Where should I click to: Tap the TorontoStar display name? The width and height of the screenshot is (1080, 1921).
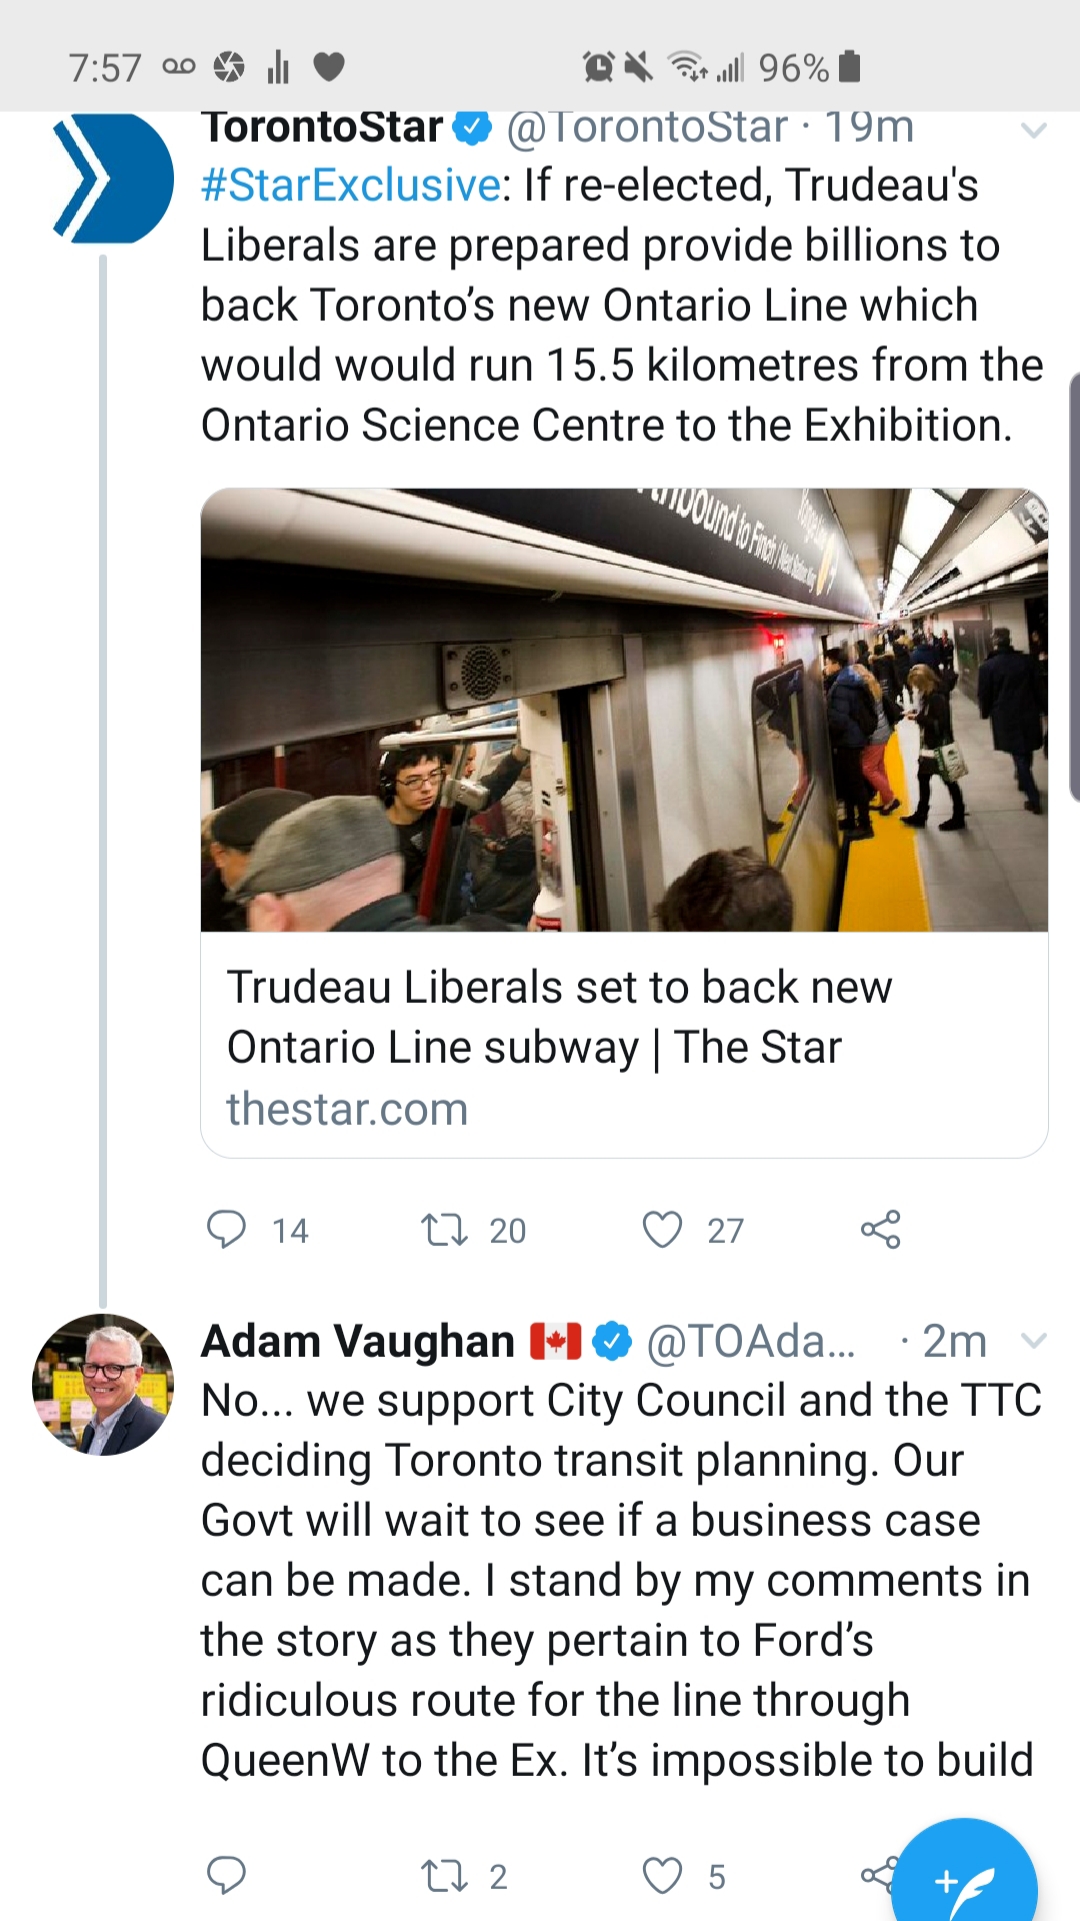point(322,128)
